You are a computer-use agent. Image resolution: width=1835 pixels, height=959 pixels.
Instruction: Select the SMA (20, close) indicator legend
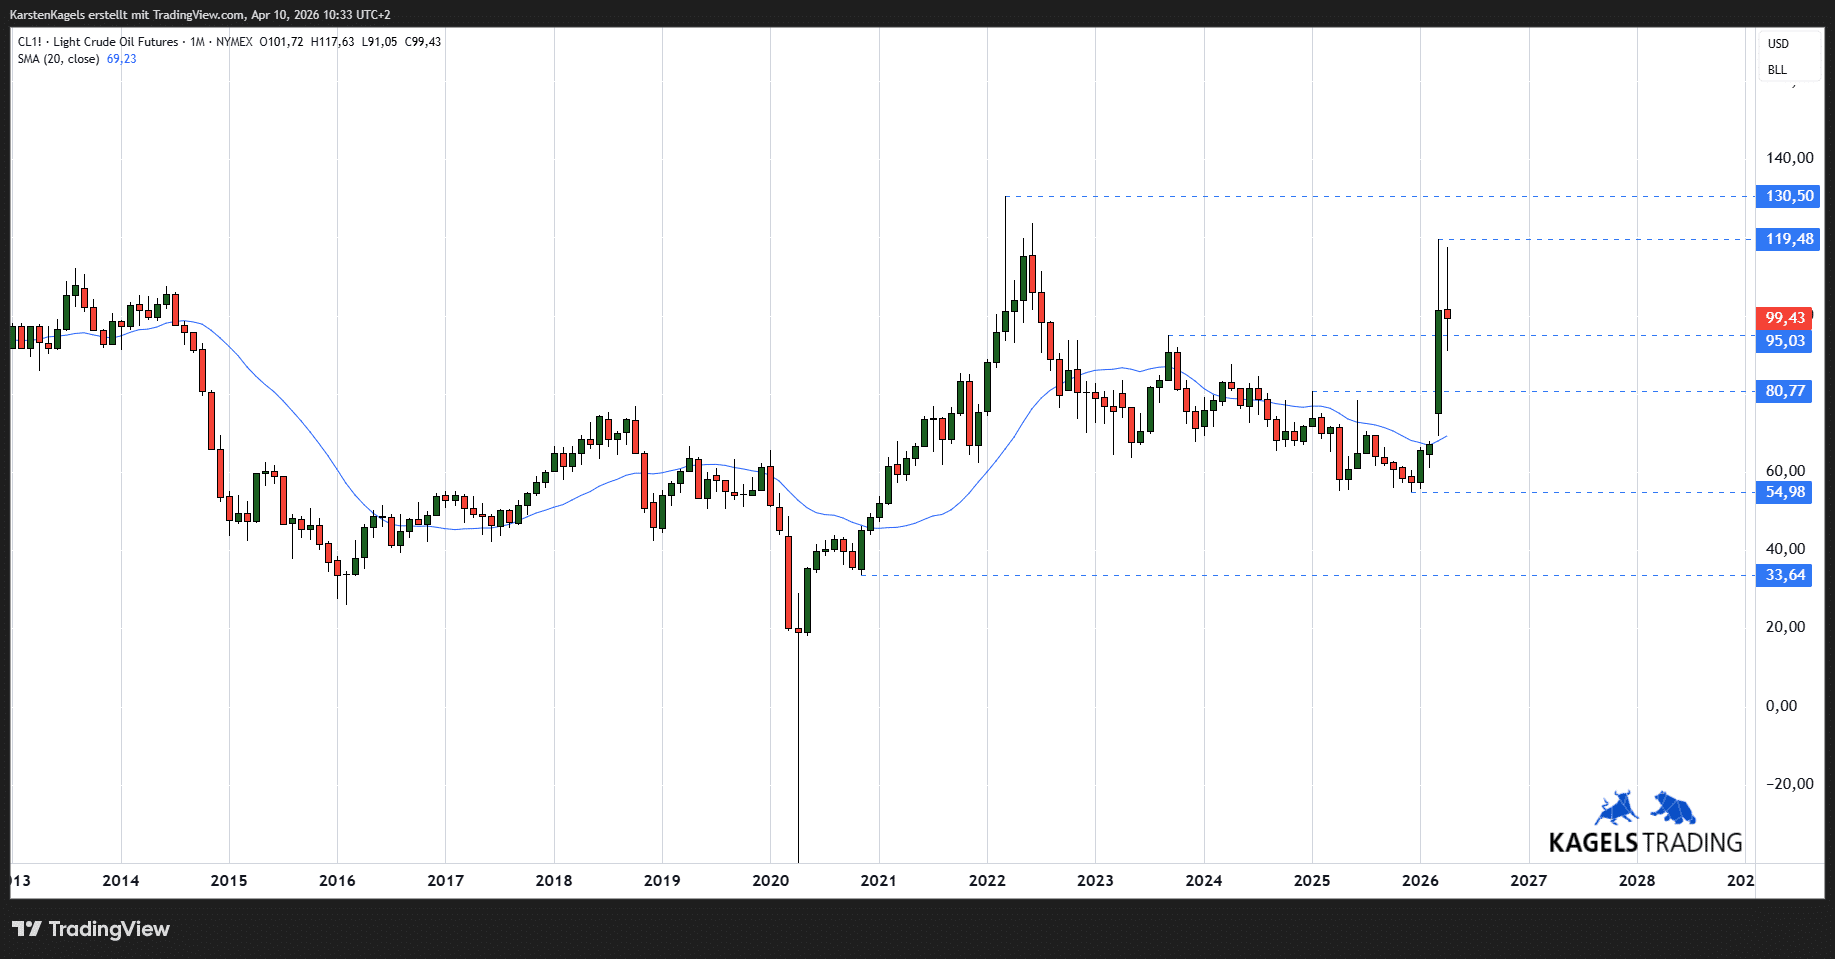click(59, 59)
